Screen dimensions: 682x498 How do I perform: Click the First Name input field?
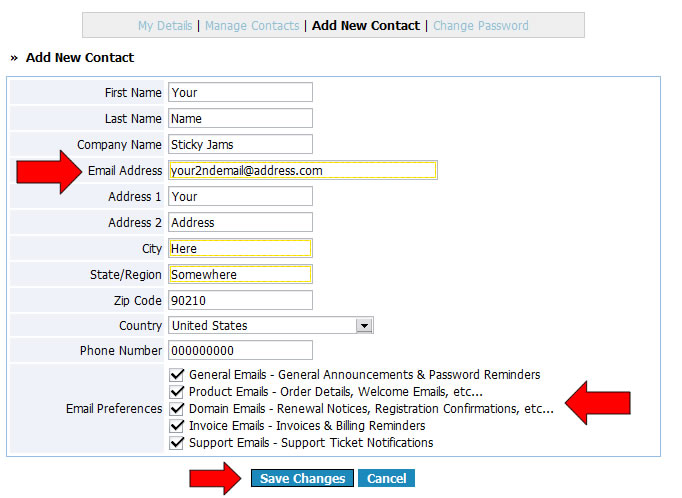point(240,93)
